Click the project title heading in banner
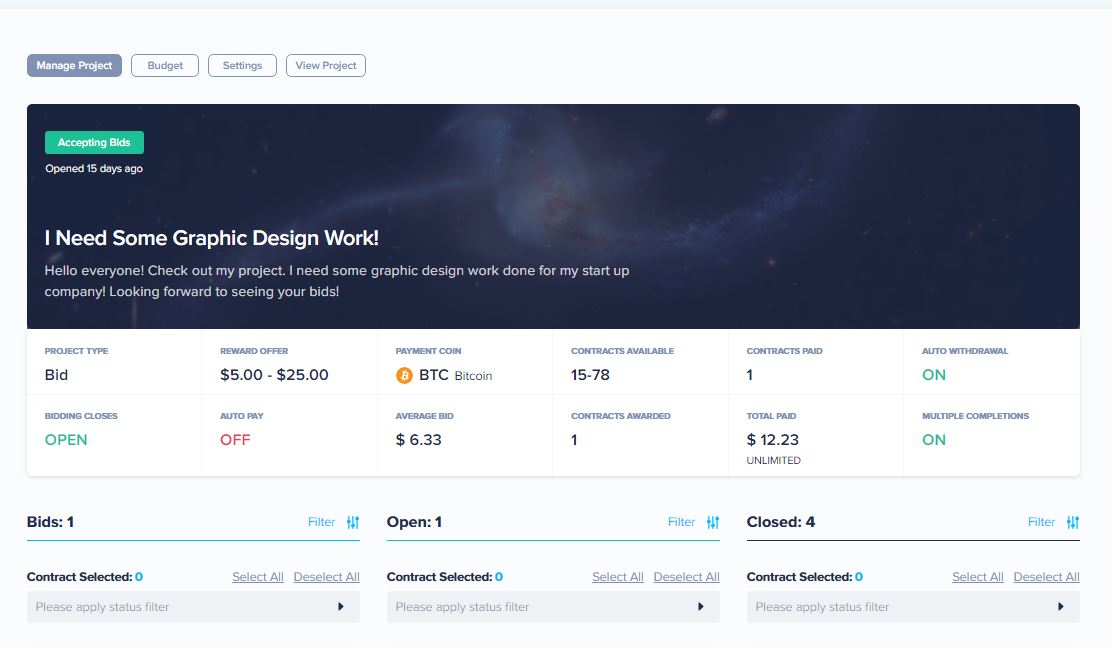The image size is (1112, 648). coord(212,238)
